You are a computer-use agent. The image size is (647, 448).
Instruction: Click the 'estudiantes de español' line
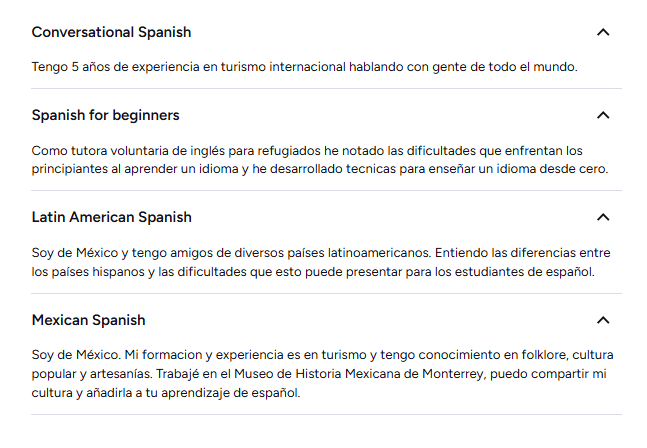(313, 272)
